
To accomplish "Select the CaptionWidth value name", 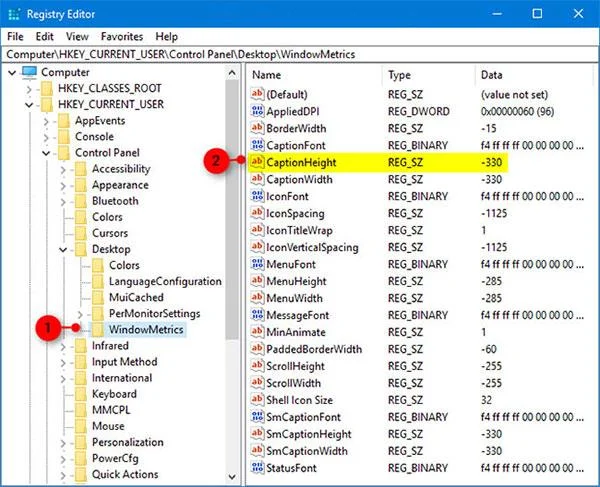I will (299, 179).
